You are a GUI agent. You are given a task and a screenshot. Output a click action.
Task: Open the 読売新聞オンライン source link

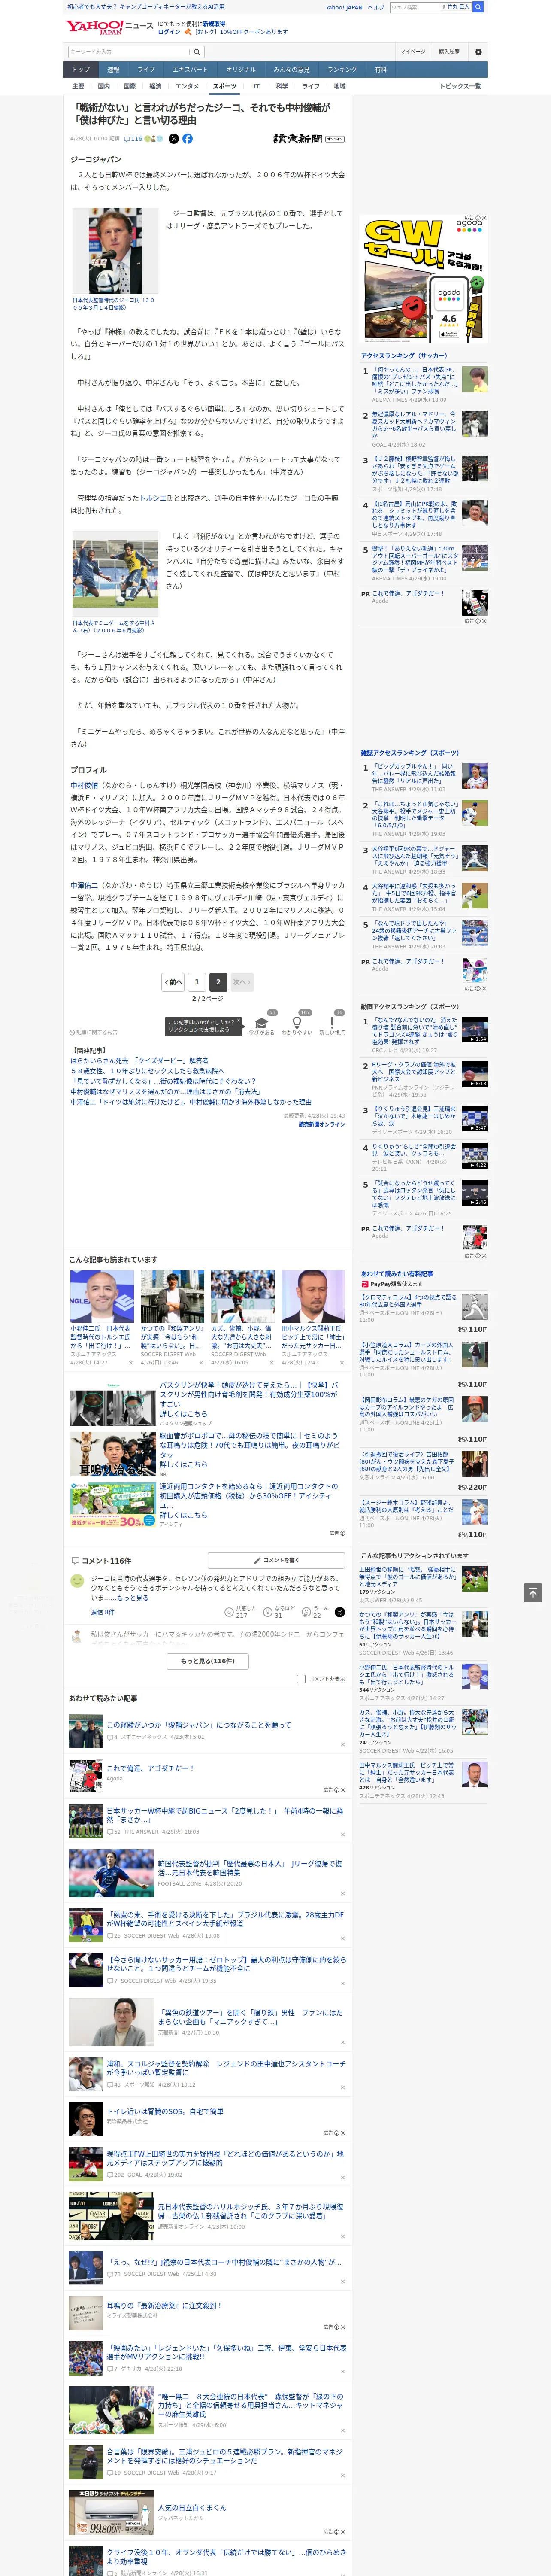pos(322,1125)
